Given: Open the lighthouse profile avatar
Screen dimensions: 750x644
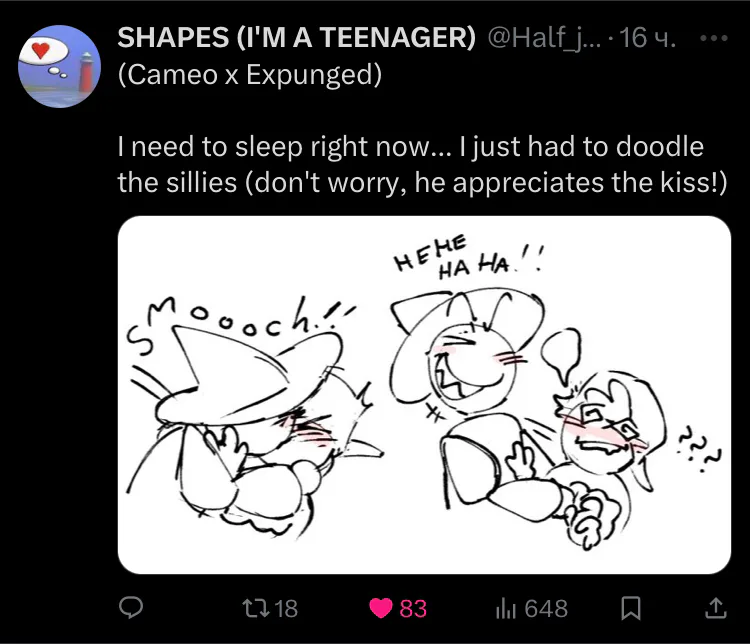Looking at the screenshot, I should (x=59, y=67).
